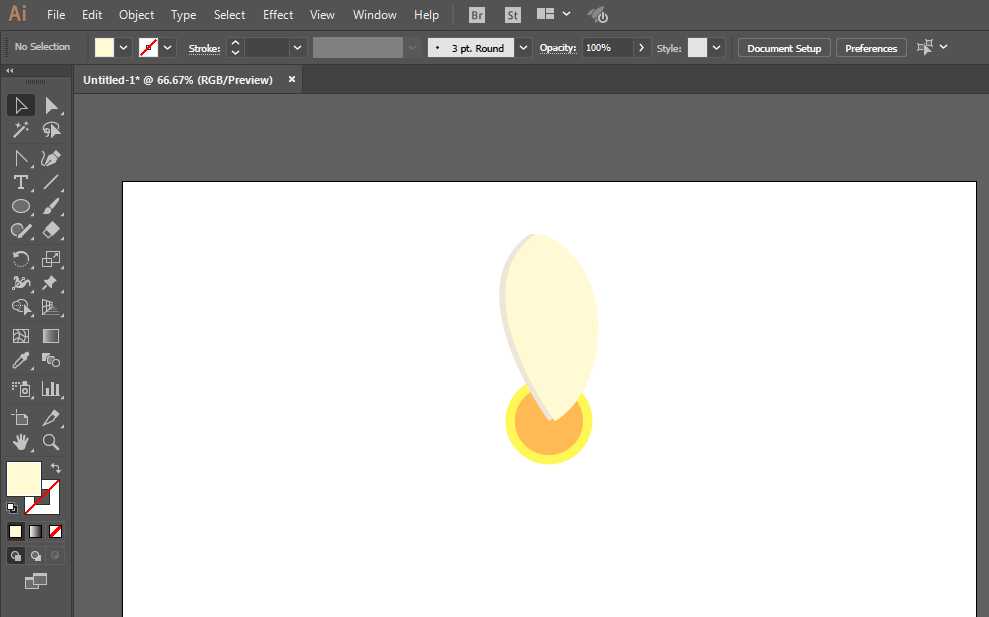Expand the fill color dropdown
Screen dimensions: 989x617
(124, 48)
